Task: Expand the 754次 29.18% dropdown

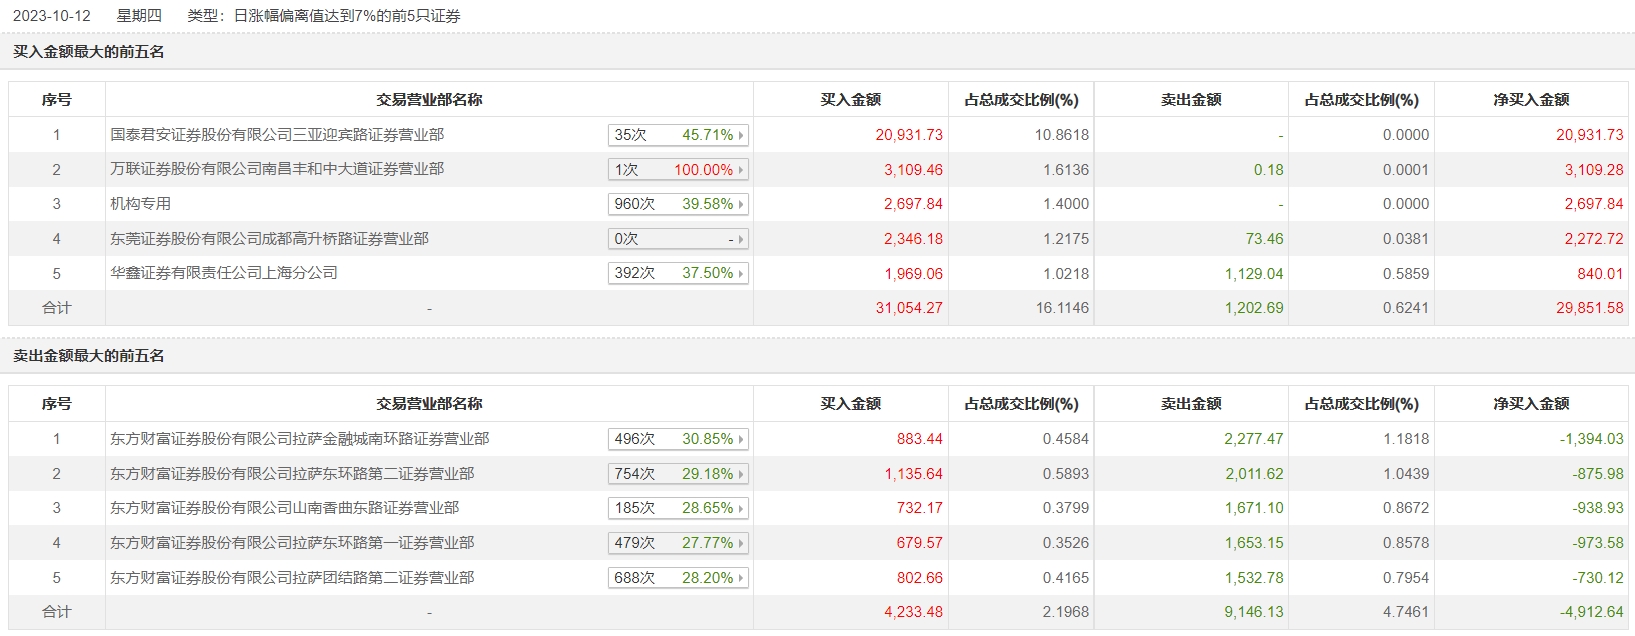Action: click(678, 474)
